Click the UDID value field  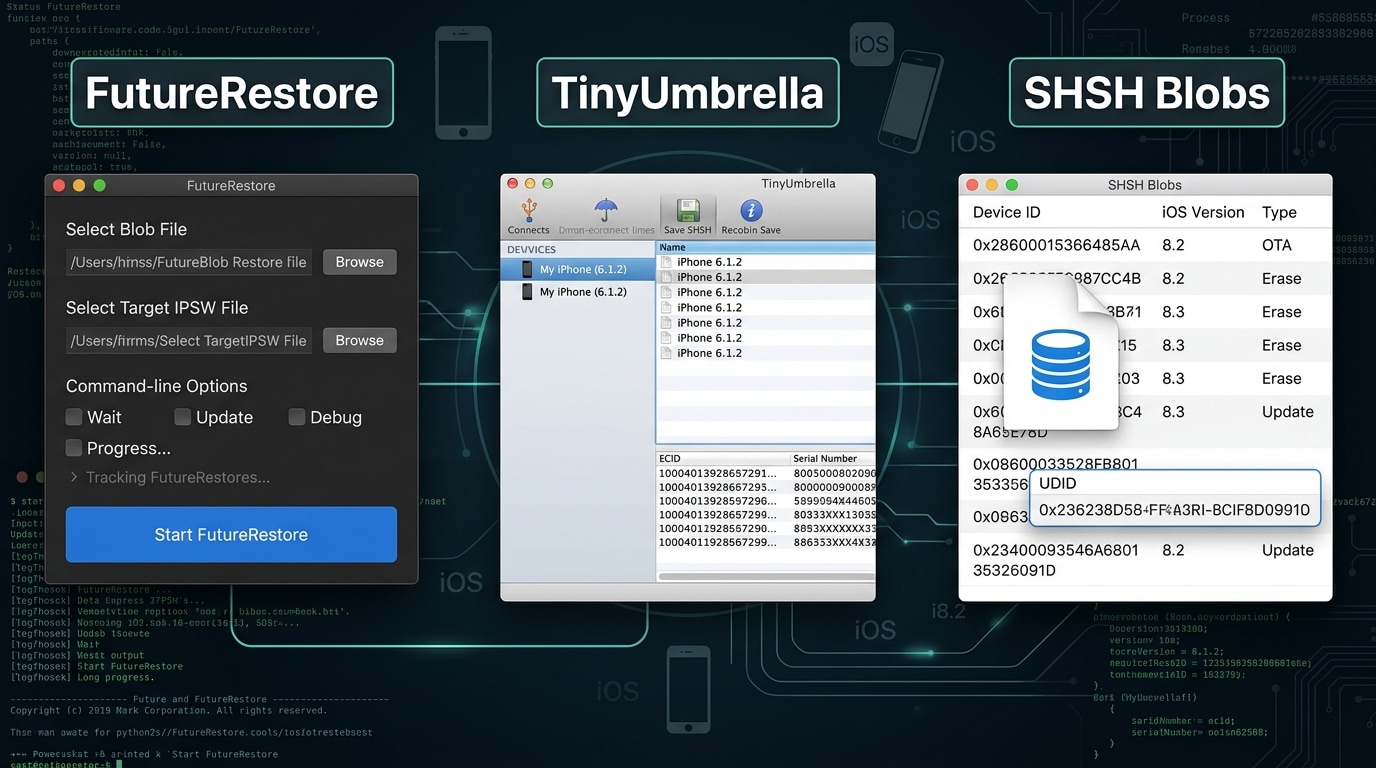1175,510
